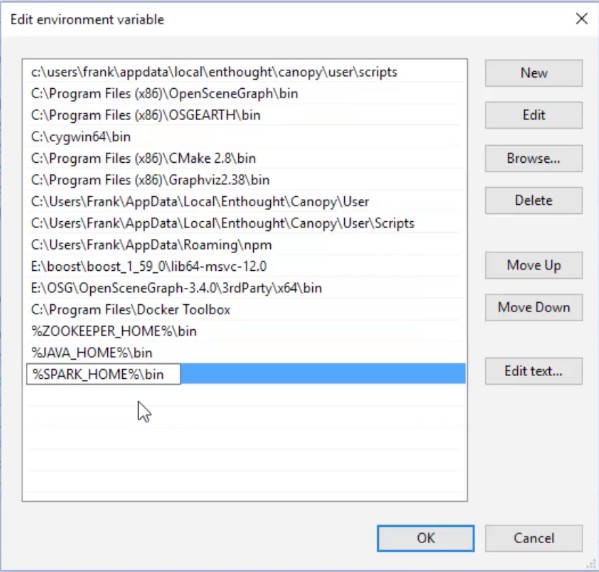Close the dialog with the X icon

click(581, 18)
